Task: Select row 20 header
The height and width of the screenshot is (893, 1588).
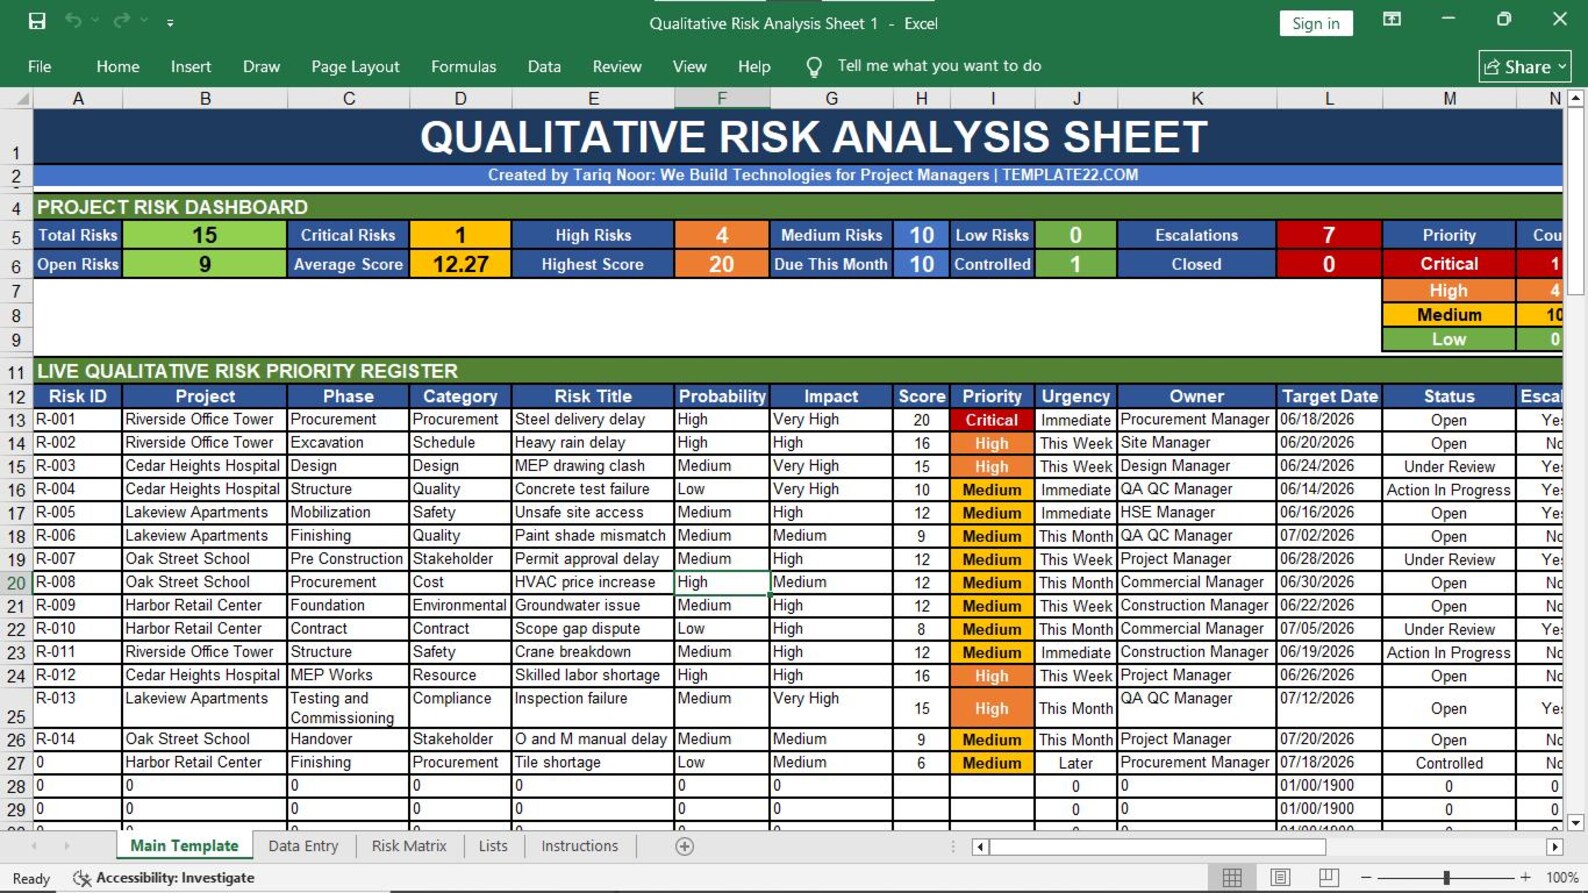Action: point(16,583)
